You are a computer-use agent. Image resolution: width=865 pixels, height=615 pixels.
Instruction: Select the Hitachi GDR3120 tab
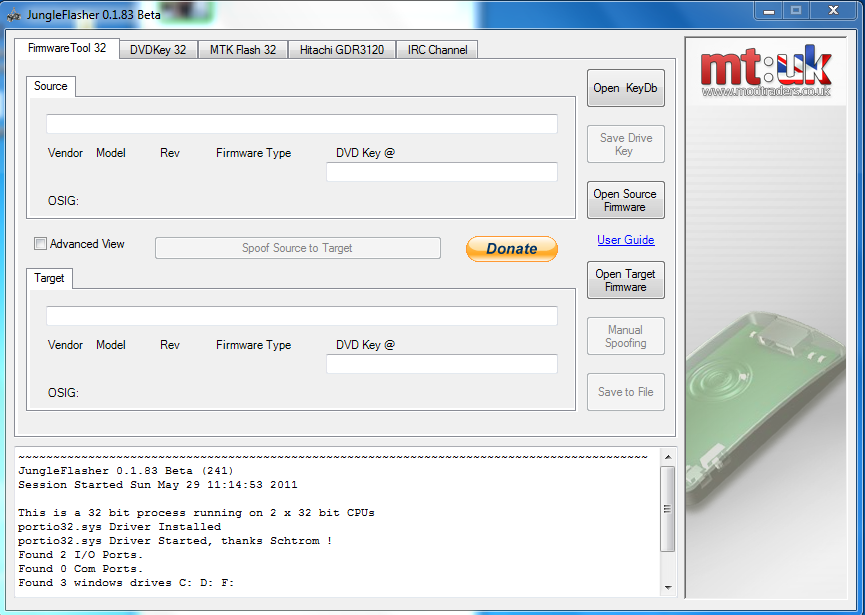point(342,50)
